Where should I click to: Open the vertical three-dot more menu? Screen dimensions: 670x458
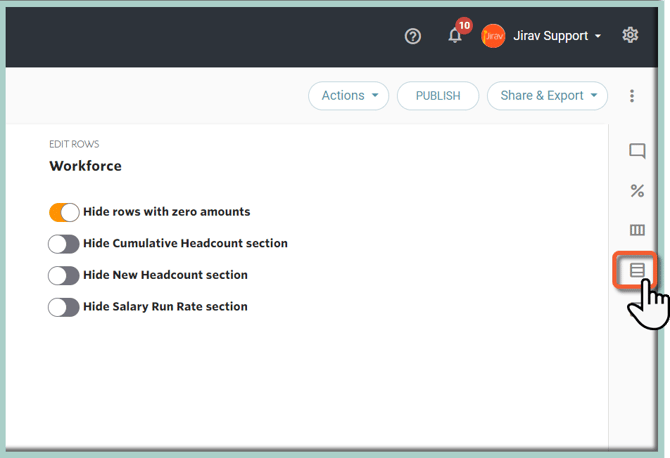pos(632,96)
